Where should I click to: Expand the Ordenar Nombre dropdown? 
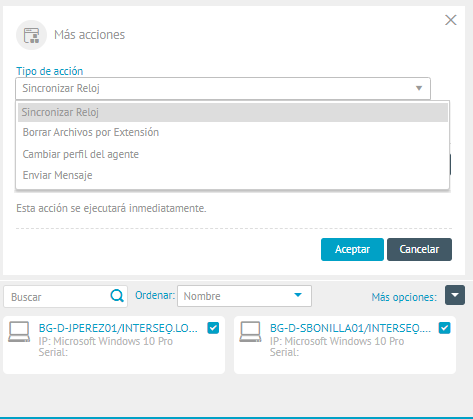click(244, 296)
